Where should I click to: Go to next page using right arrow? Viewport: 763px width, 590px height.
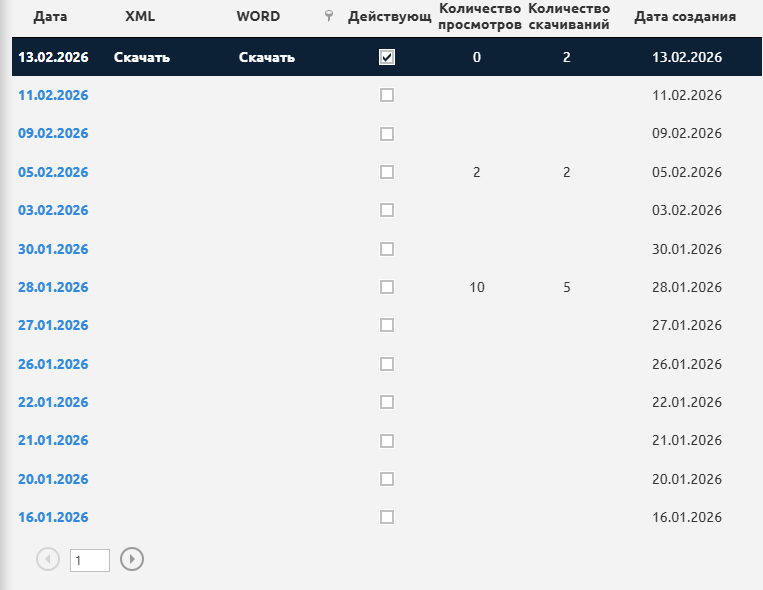point(132,559)
